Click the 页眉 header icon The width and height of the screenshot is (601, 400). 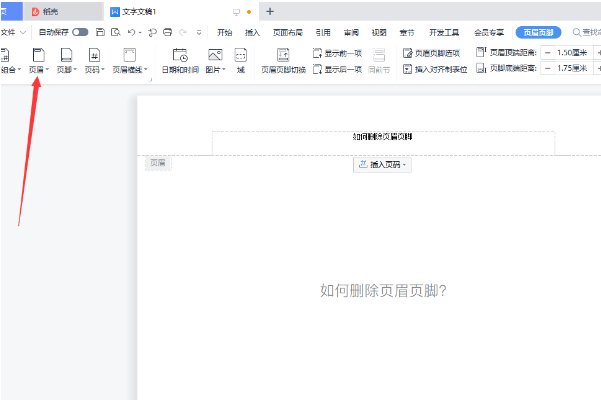38,55
